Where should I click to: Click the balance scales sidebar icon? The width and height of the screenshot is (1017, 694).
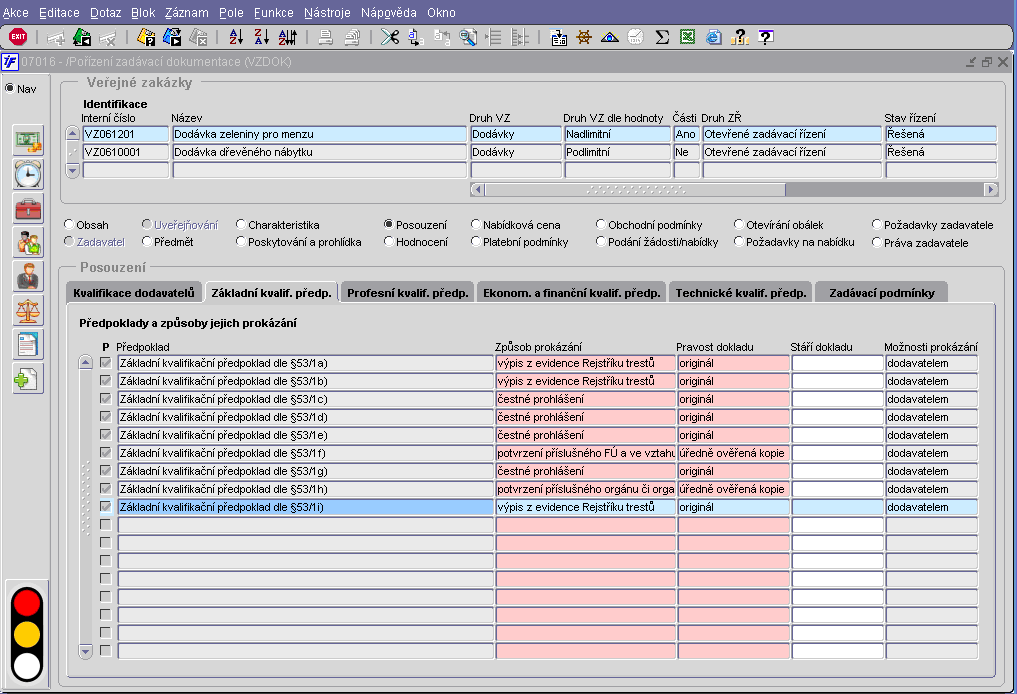[x=28, y=310]
